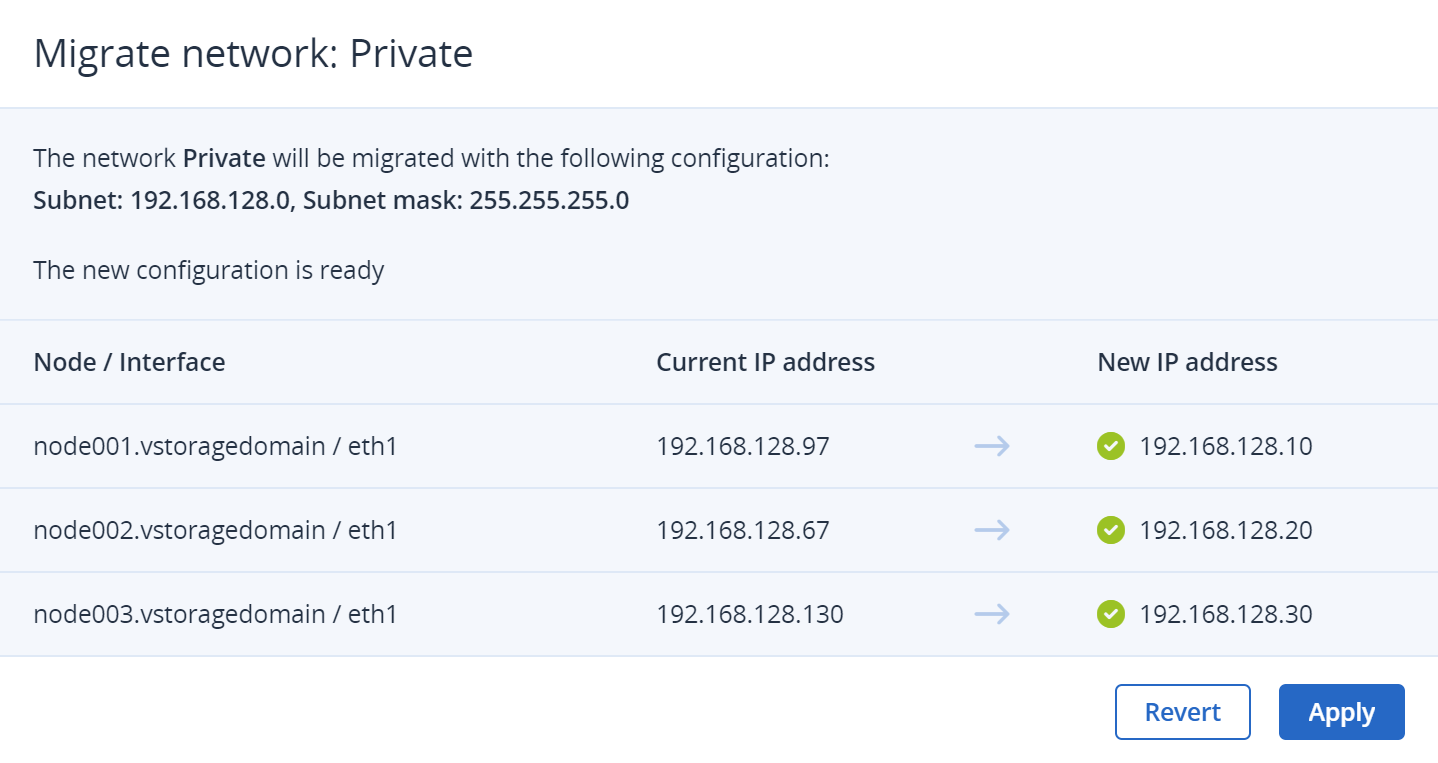This screenshot has height=763, width=1438.
Task: Click the Node / Interface column header
Action: coord(129,362)
